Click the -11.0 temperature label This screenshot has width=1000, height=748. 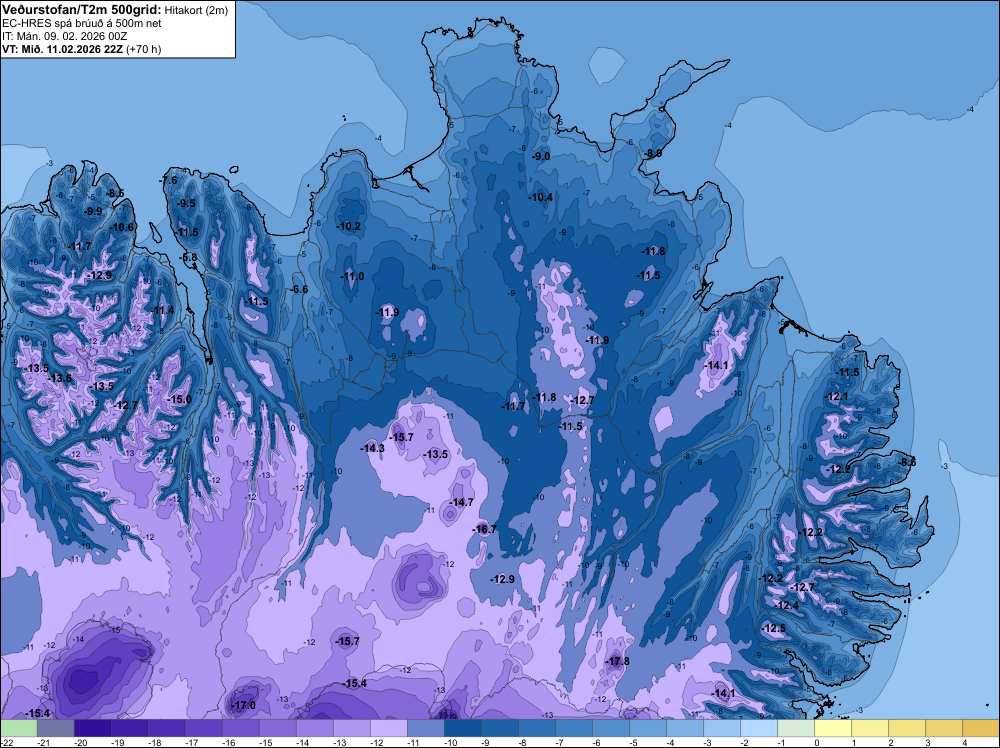[353, 276]
